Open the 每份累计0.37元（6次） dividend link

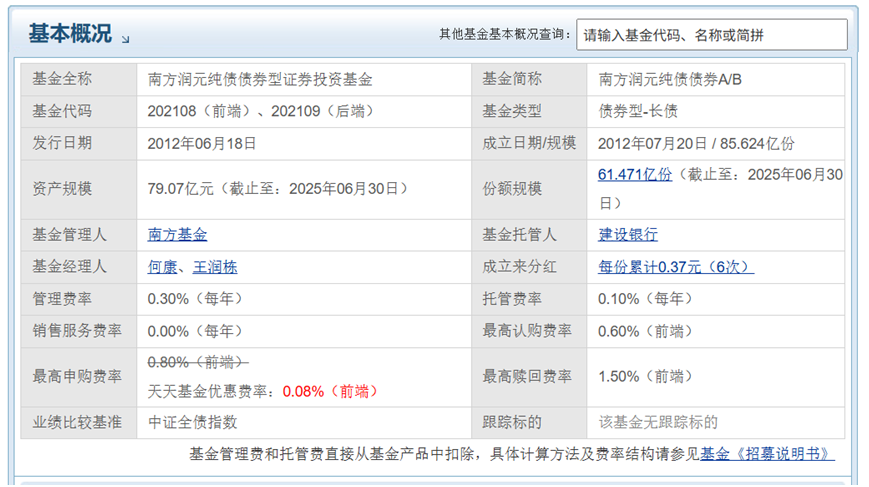pos(676,267)
